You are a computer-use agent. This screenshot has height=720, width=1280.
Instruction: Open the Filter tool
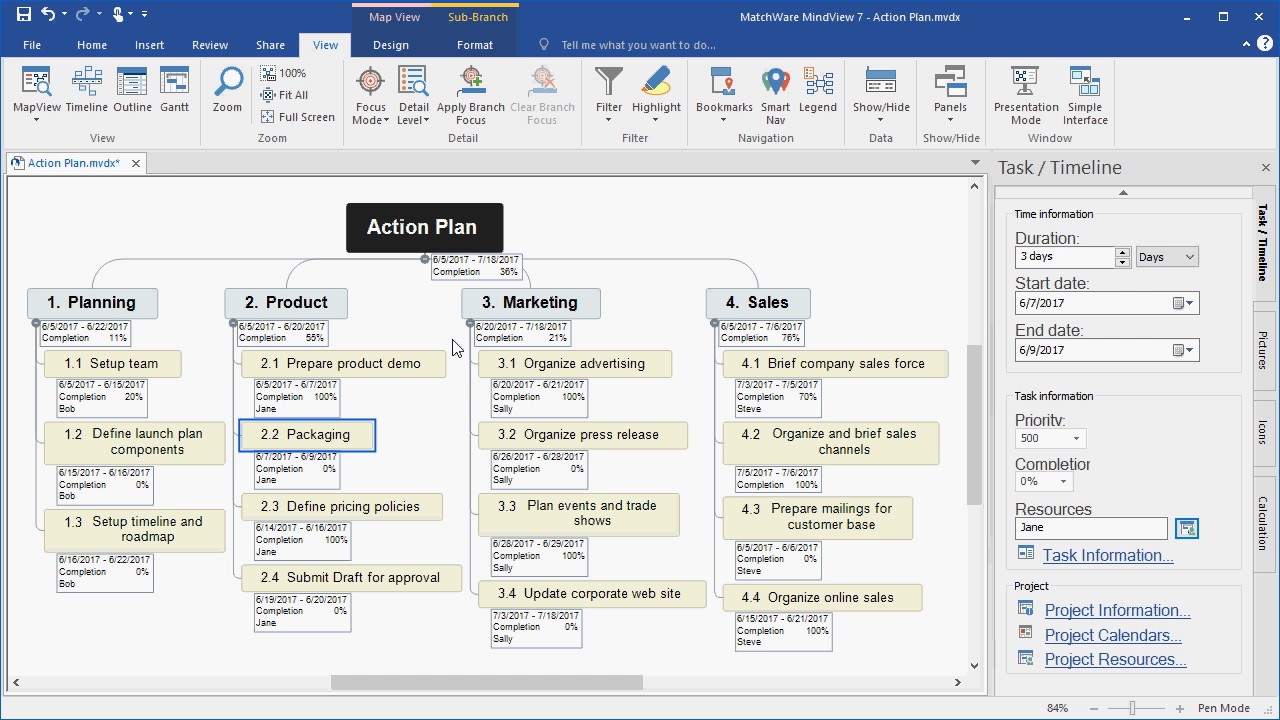[609, 96]
